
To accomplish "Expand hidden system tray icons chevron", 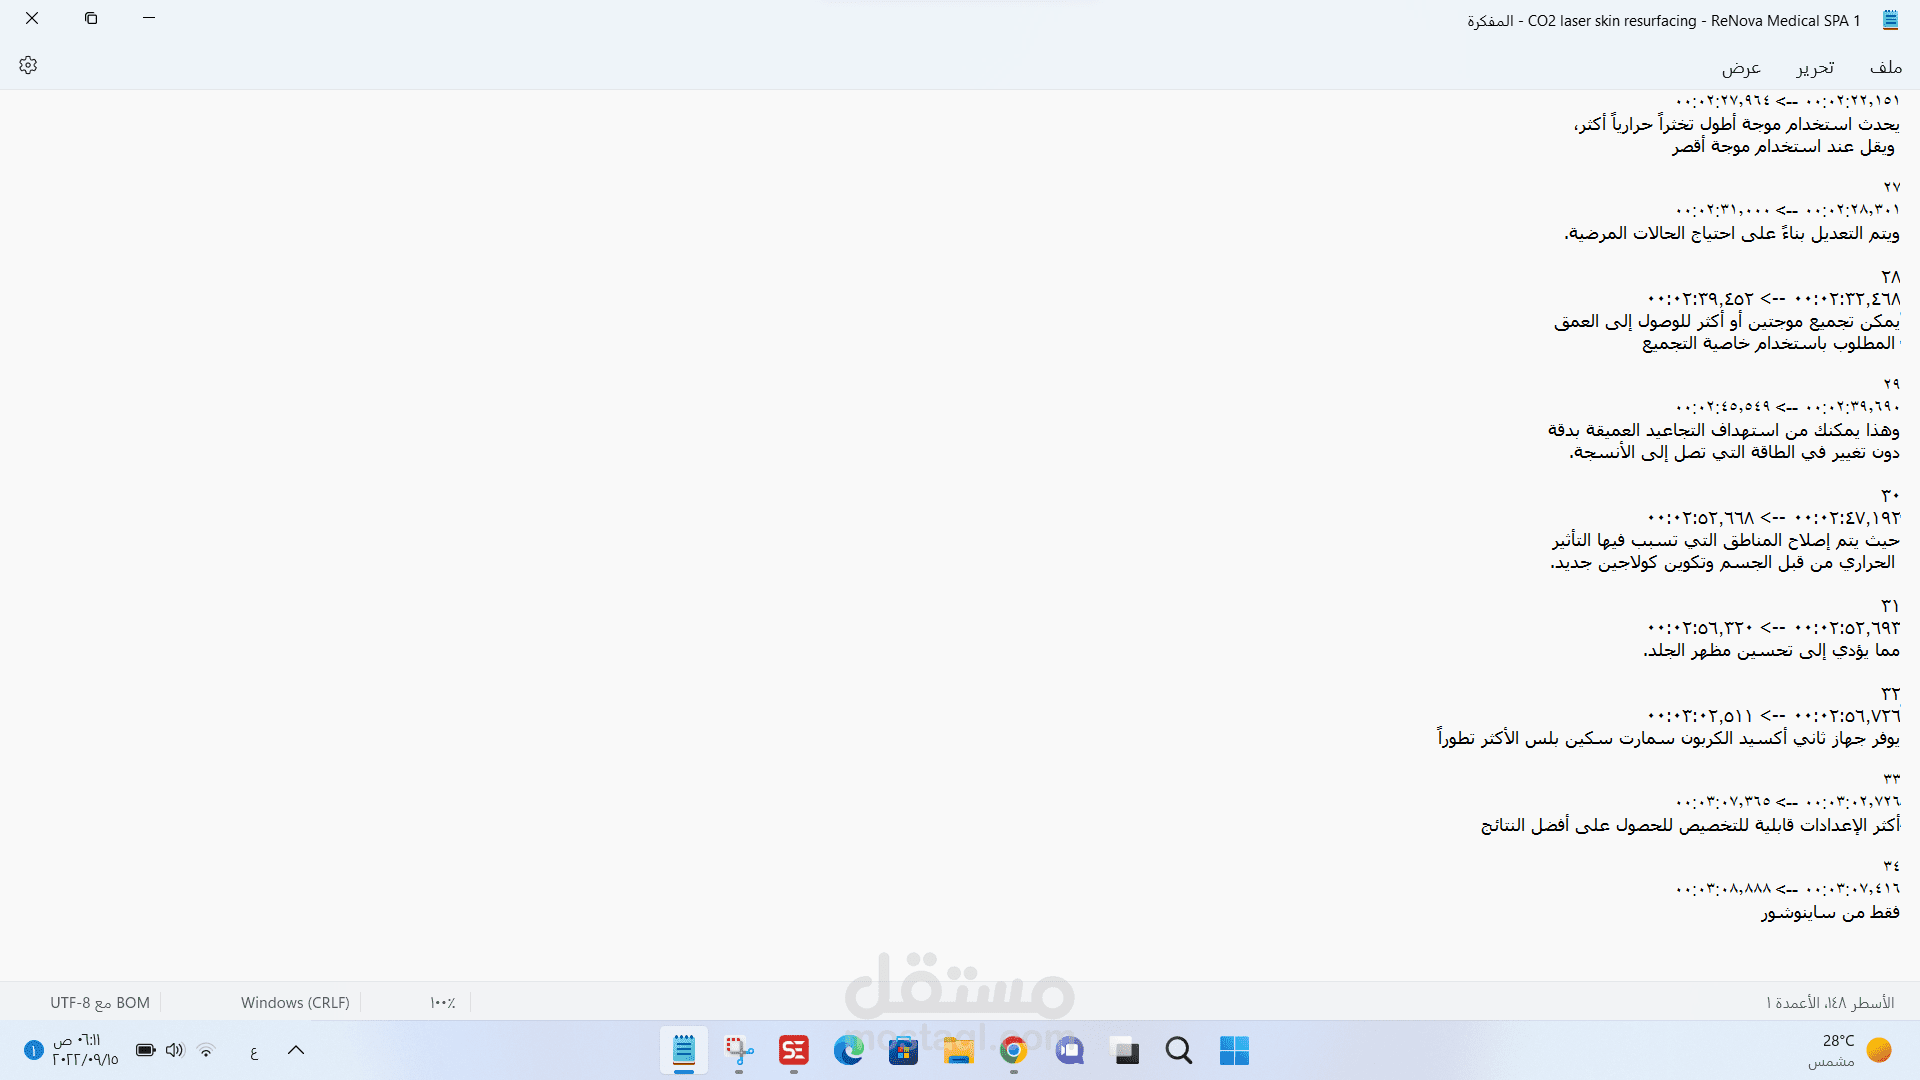I will (x=296, y=1050).
